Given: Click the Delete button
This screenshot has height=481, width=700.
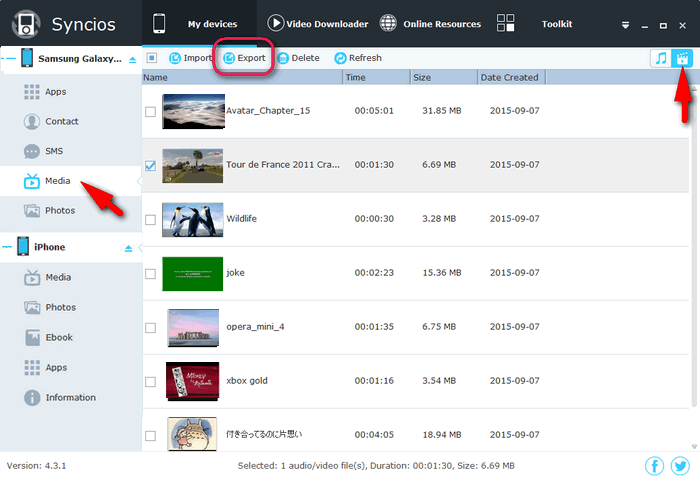Looking at the screenshot, I should pos(298,58).
